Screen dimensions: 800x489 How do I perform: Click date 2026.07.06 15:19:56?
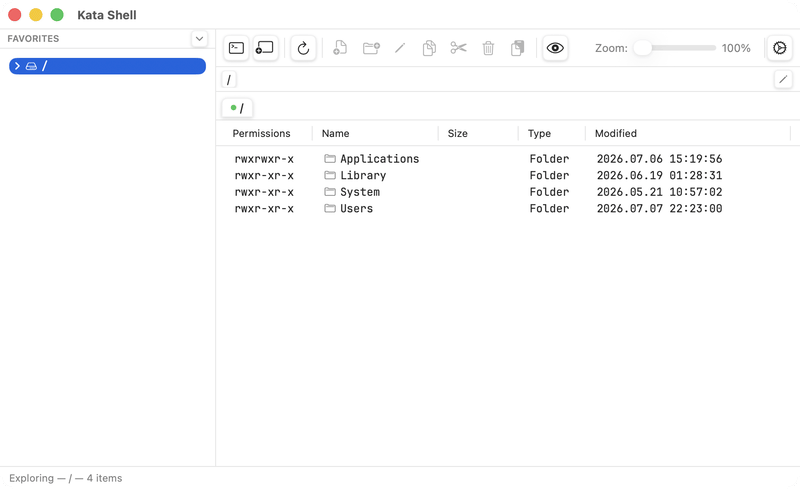click(x=659, y=159)
